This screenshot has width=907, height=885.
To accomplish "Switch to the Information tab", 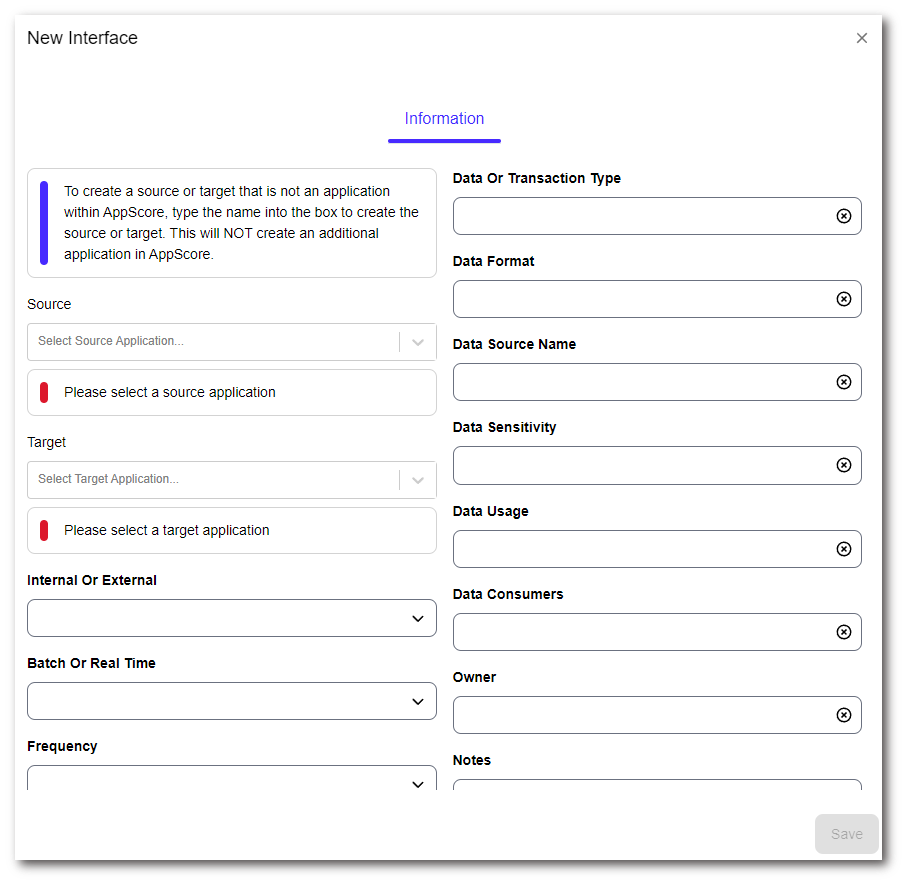I will click(x=444, y=119).
